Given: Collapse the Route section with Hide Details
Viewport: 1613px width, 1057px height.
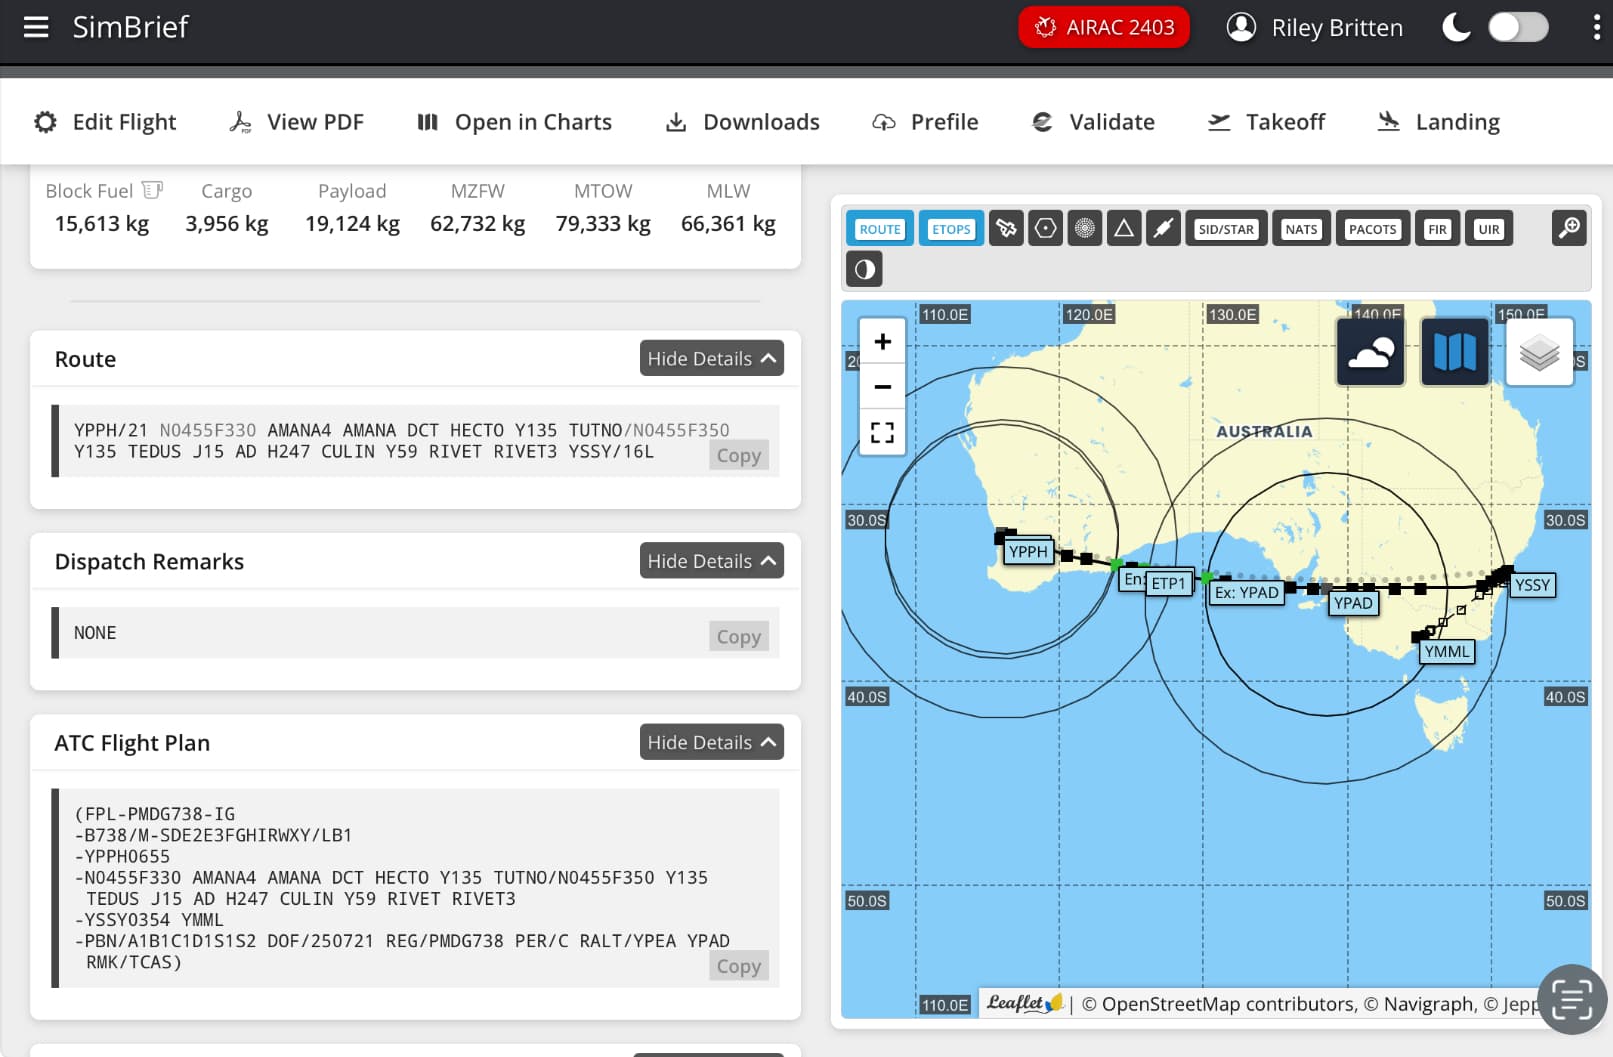Looking at the screenshot, I should [x=712, y=358].
